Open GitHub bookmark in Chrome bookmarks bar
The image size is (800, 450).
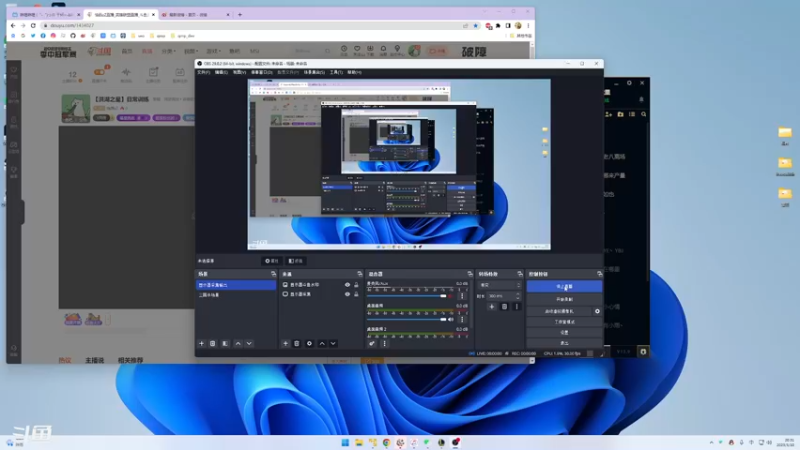pyautogui.click(x=73, y=36)
